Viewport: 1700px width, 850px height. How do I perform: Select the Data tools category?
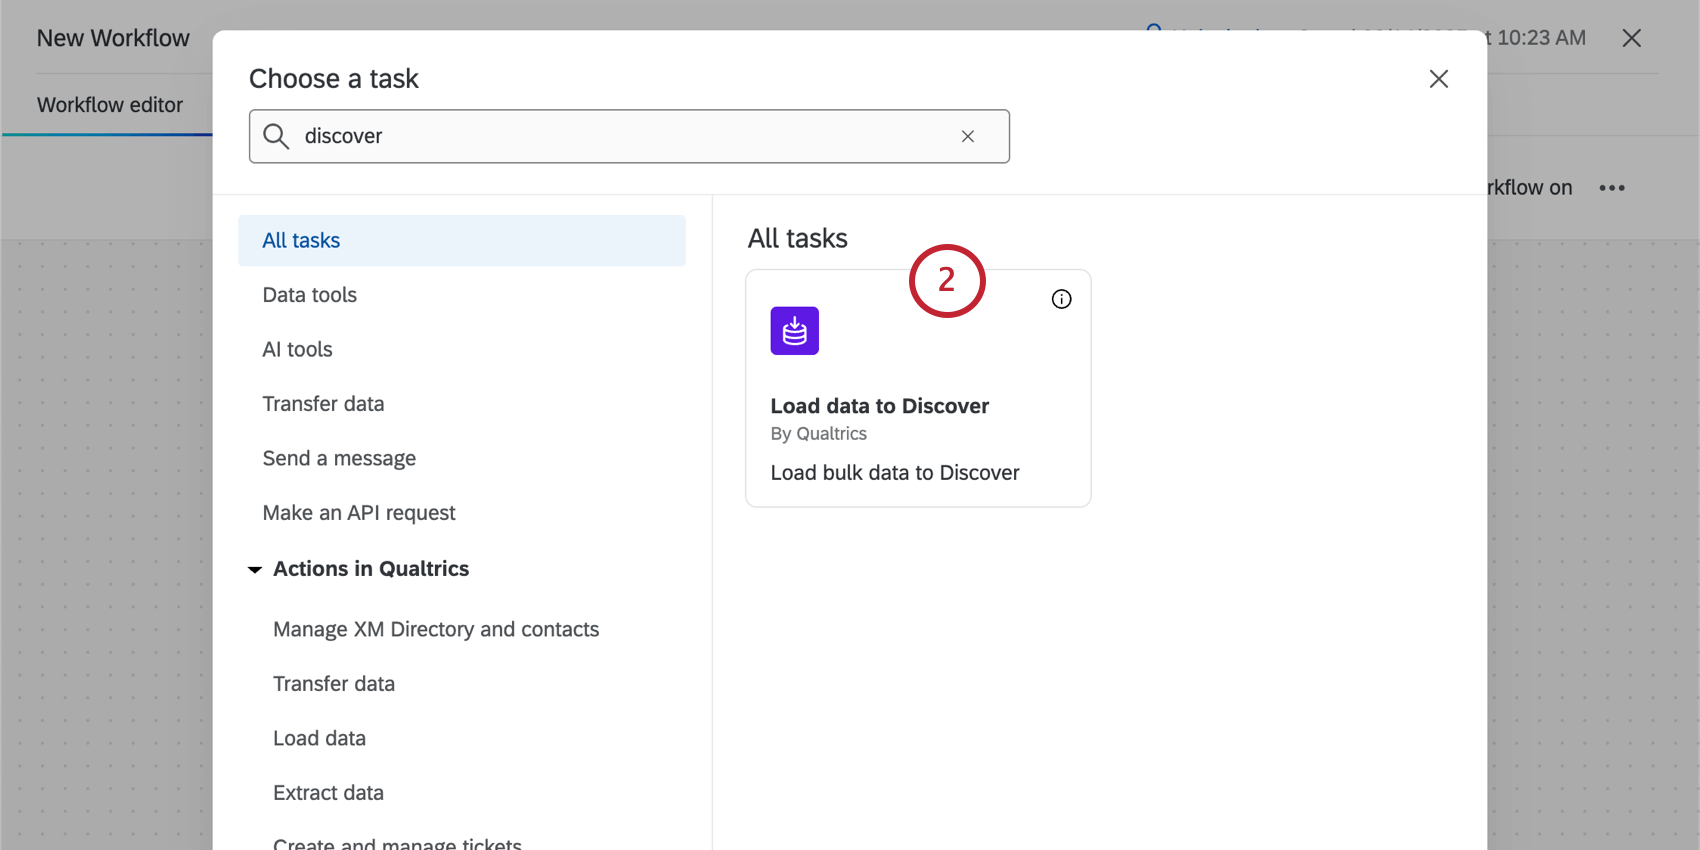(310, 295)
